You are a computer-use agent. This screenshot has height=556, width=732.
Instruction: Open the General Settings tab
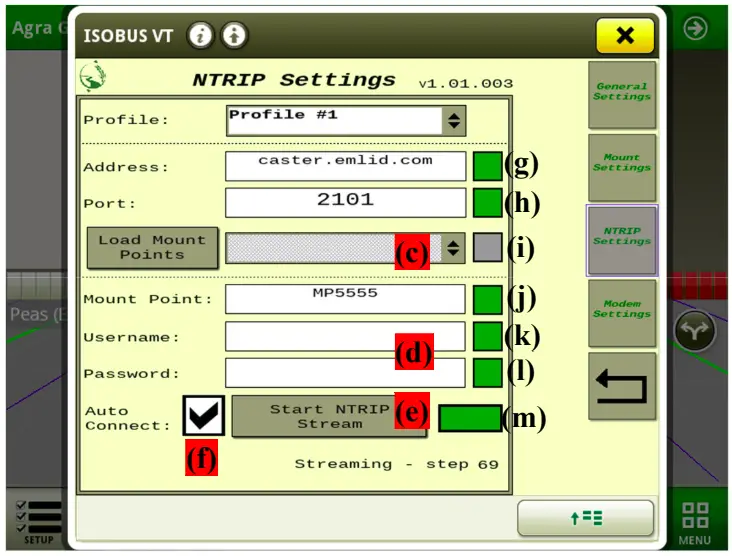point(622,95)
